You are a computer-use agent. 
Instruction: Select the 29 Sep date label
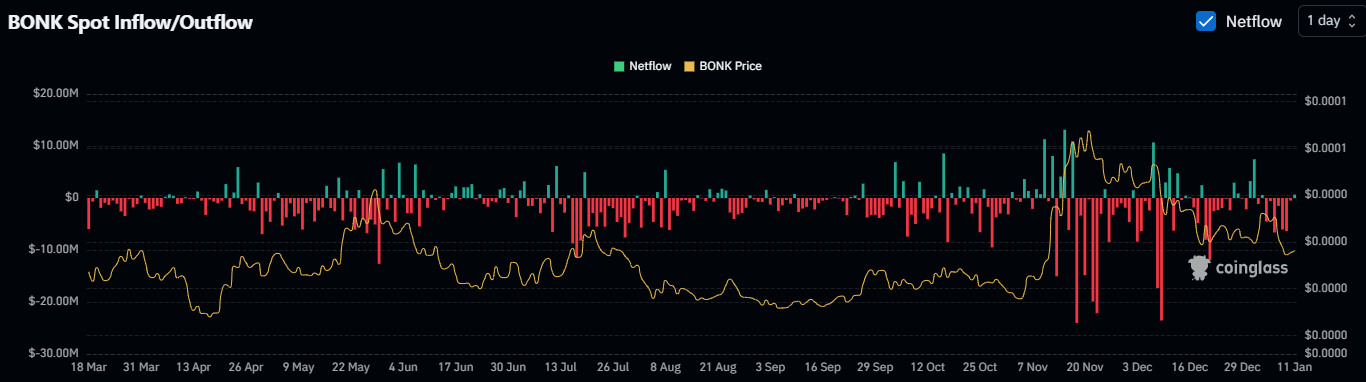point(874,367)
